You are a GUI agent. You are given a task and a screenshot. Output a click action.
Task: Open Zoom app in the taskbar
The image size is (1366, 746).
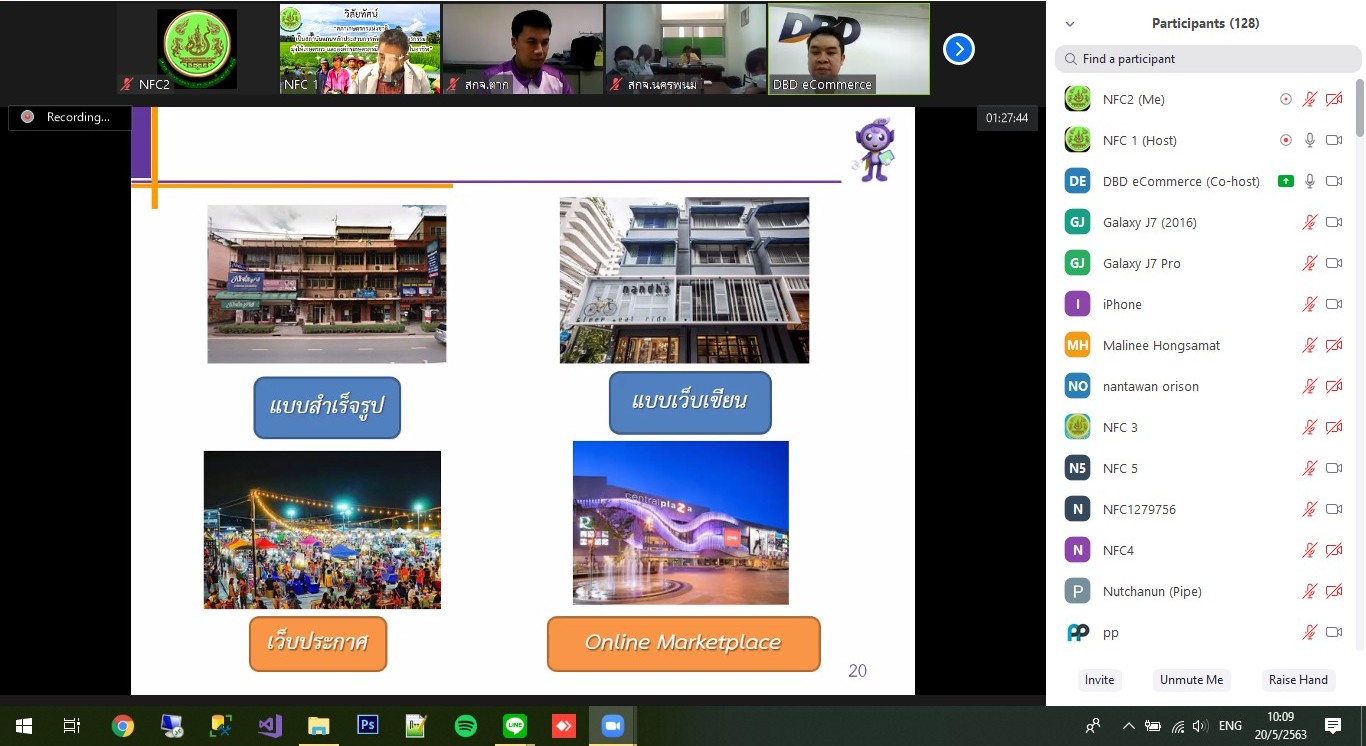pyautogui.click(x=612, y=726)
